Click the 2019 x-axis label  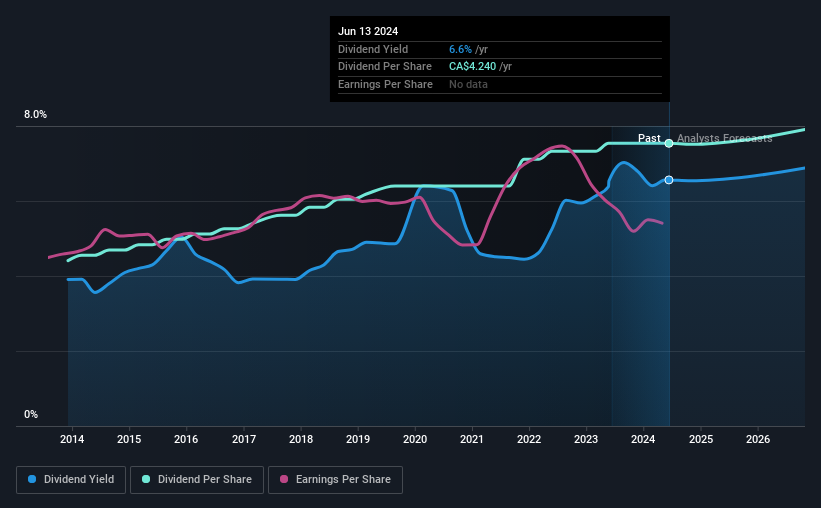(x=358, y=439)
